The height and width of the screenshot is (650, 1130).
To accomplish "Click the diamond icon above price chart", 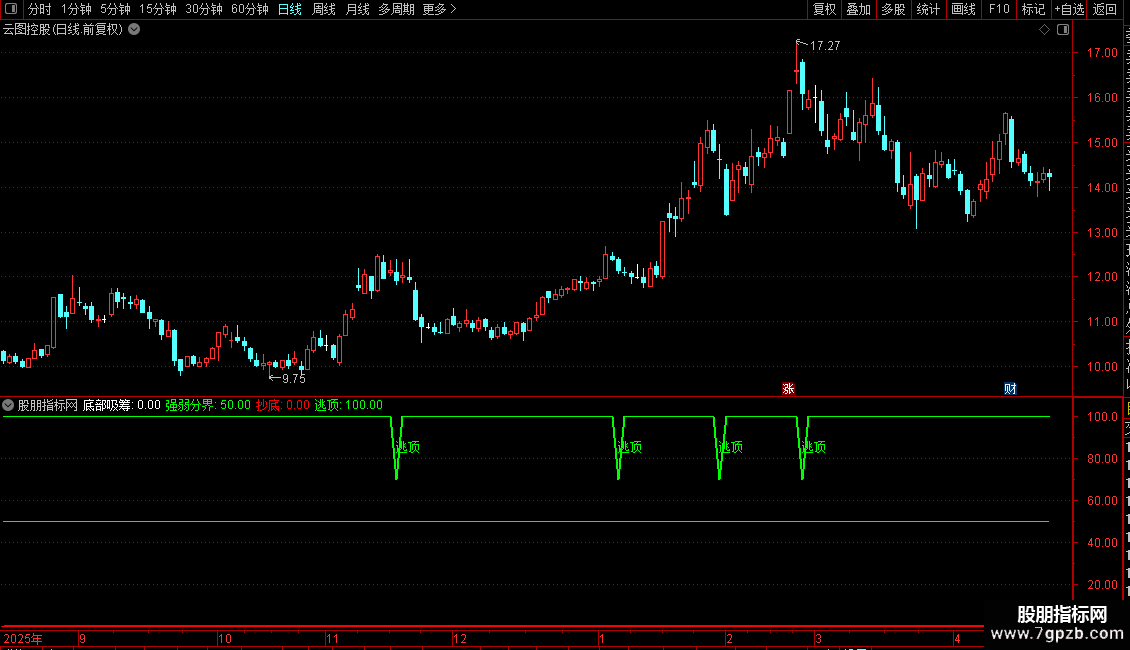I will [1044, 30].
